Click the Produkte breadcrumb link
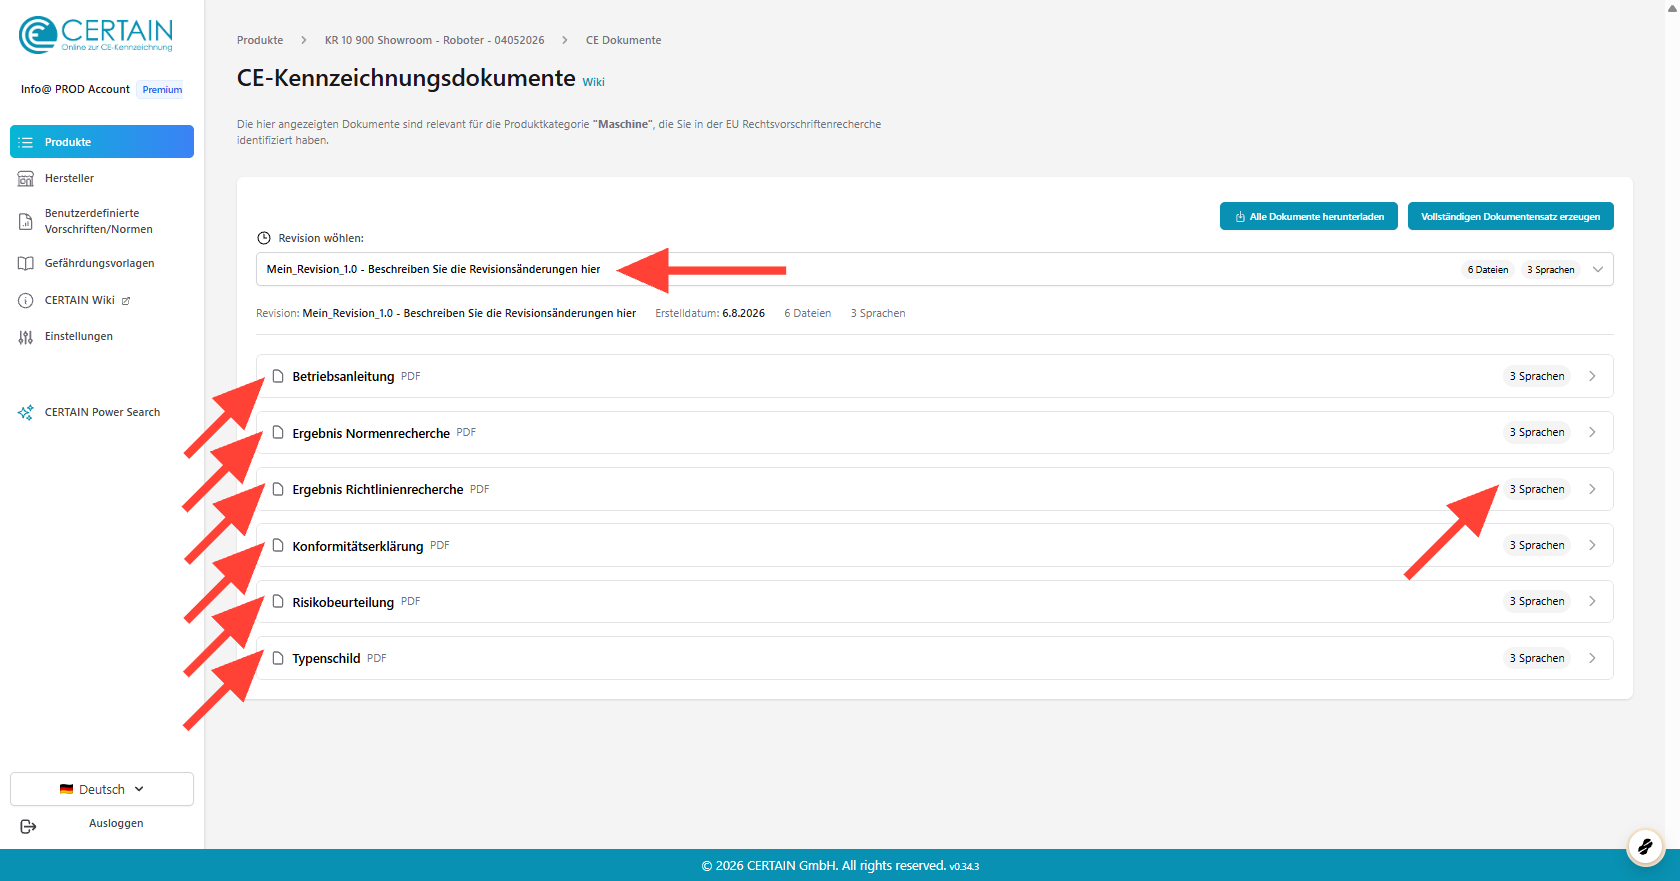This screenshot has width=1680, height=881. [x=260, y=40]
